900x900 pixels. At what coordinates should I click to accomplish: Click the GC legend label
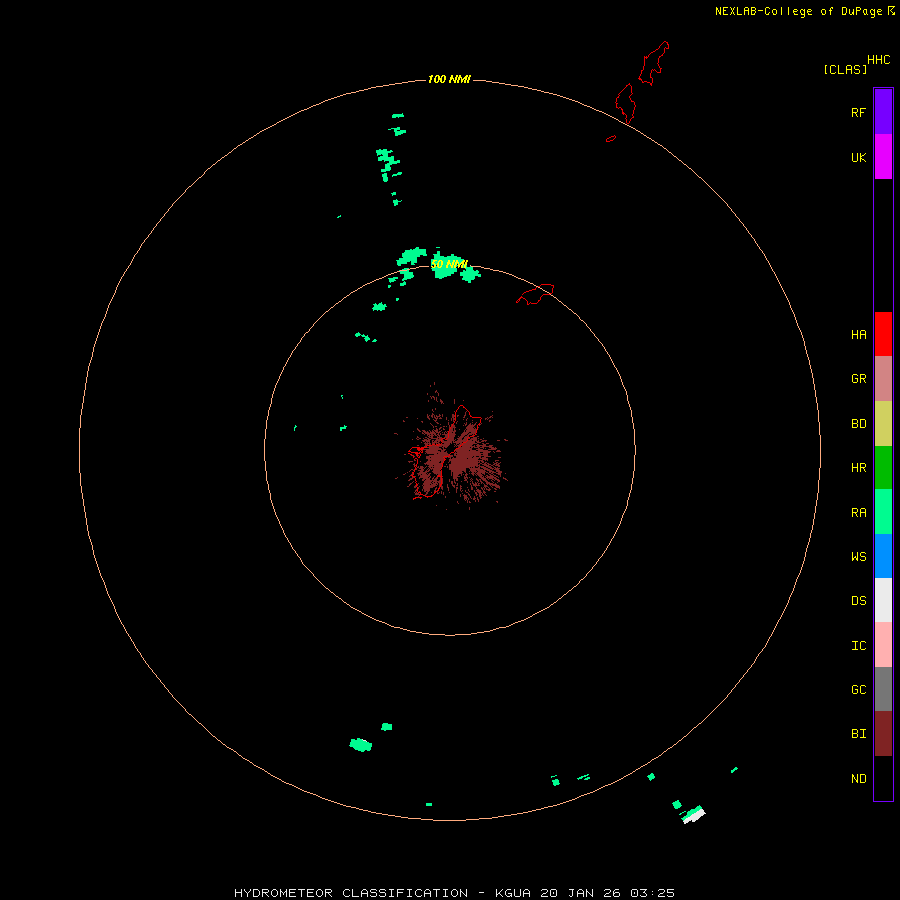858,690
